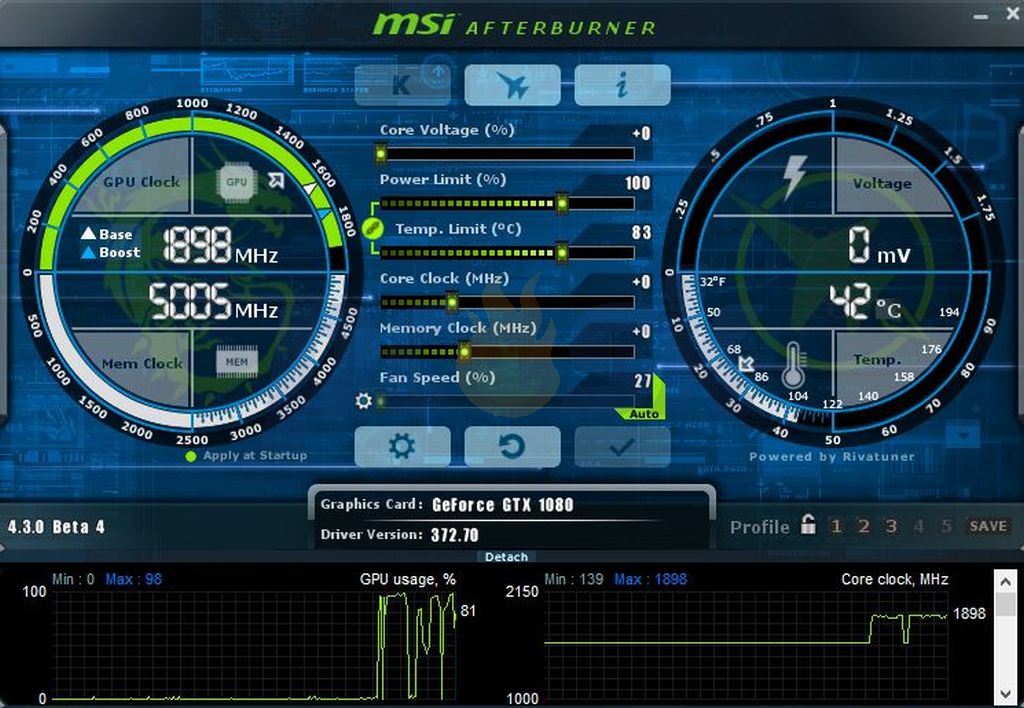Image resolution: width=1024 pixels, height=708 pixels.
Task: Select profile slot 2
Action: coord(863,526)
